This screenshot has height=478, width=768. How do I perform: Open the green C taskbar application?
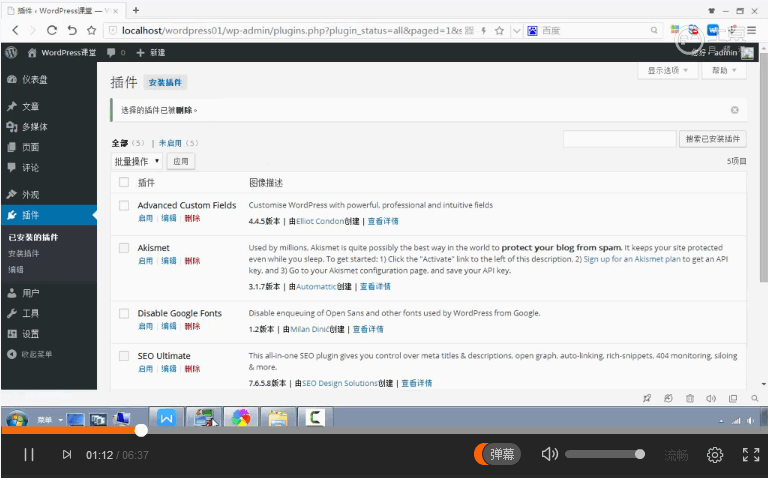pos(315,418)
